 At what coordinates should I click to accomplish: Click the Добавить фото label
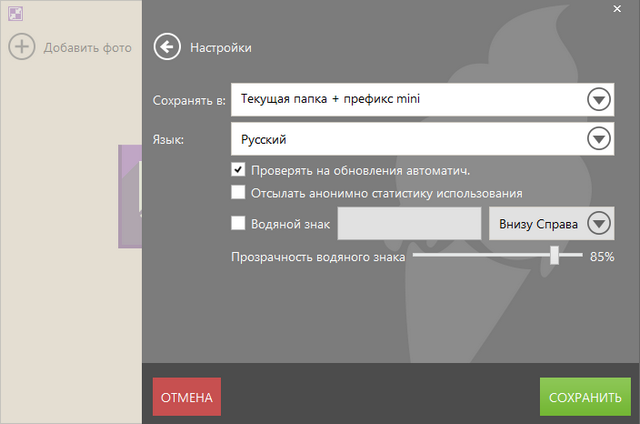pyautogui.click(x=87, y=47)
